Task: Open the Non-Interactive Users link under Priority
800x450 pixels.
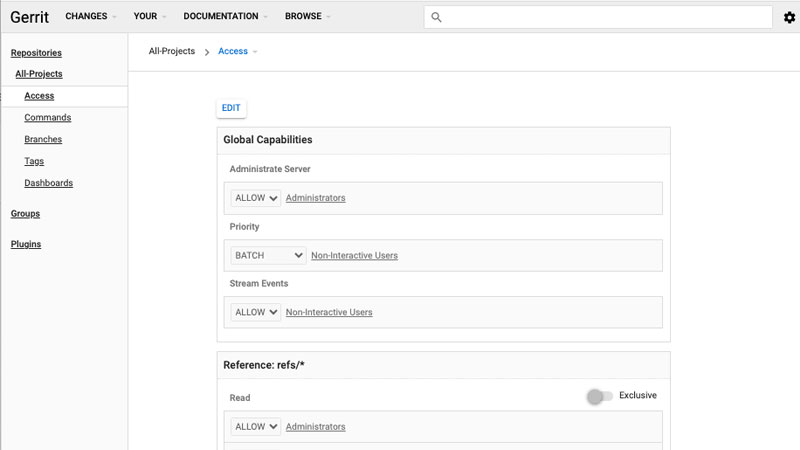Action: (x=355, y=256)
